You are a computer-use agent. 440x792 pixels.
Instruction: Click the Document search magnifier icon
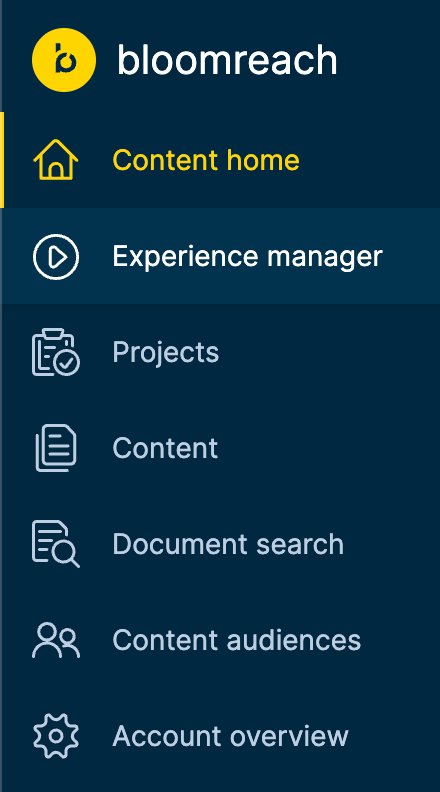56,544
